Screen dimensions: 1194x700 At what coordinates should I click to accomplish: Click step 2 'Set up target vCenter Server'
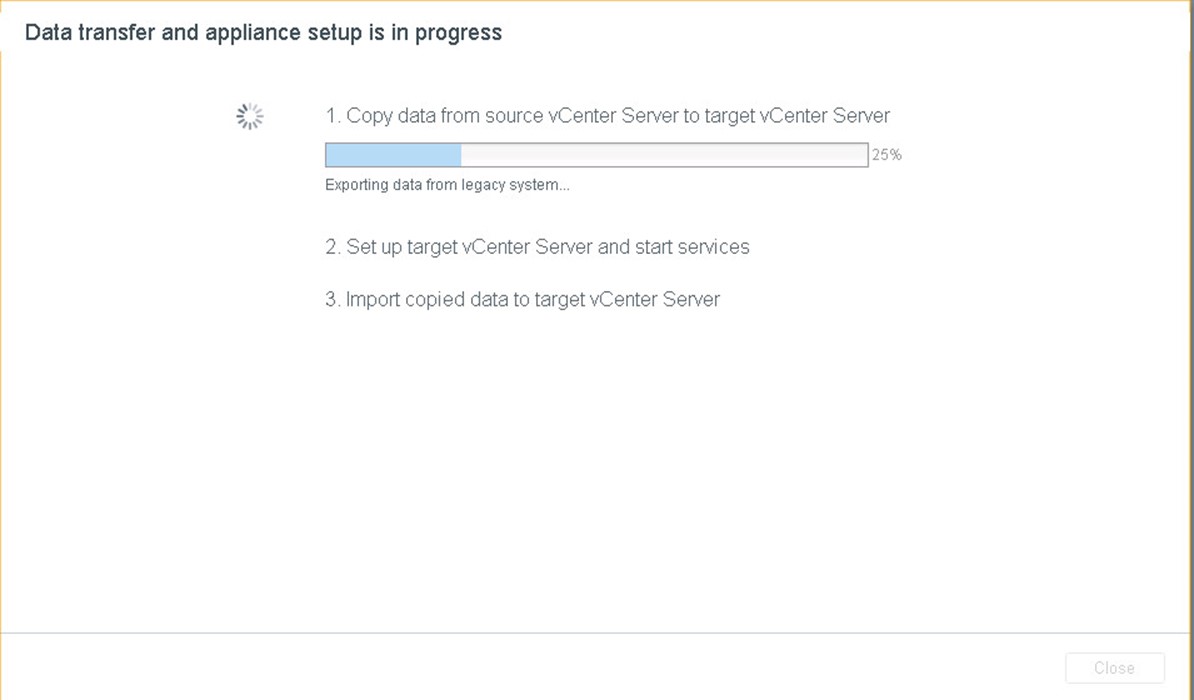pos(538,247)
